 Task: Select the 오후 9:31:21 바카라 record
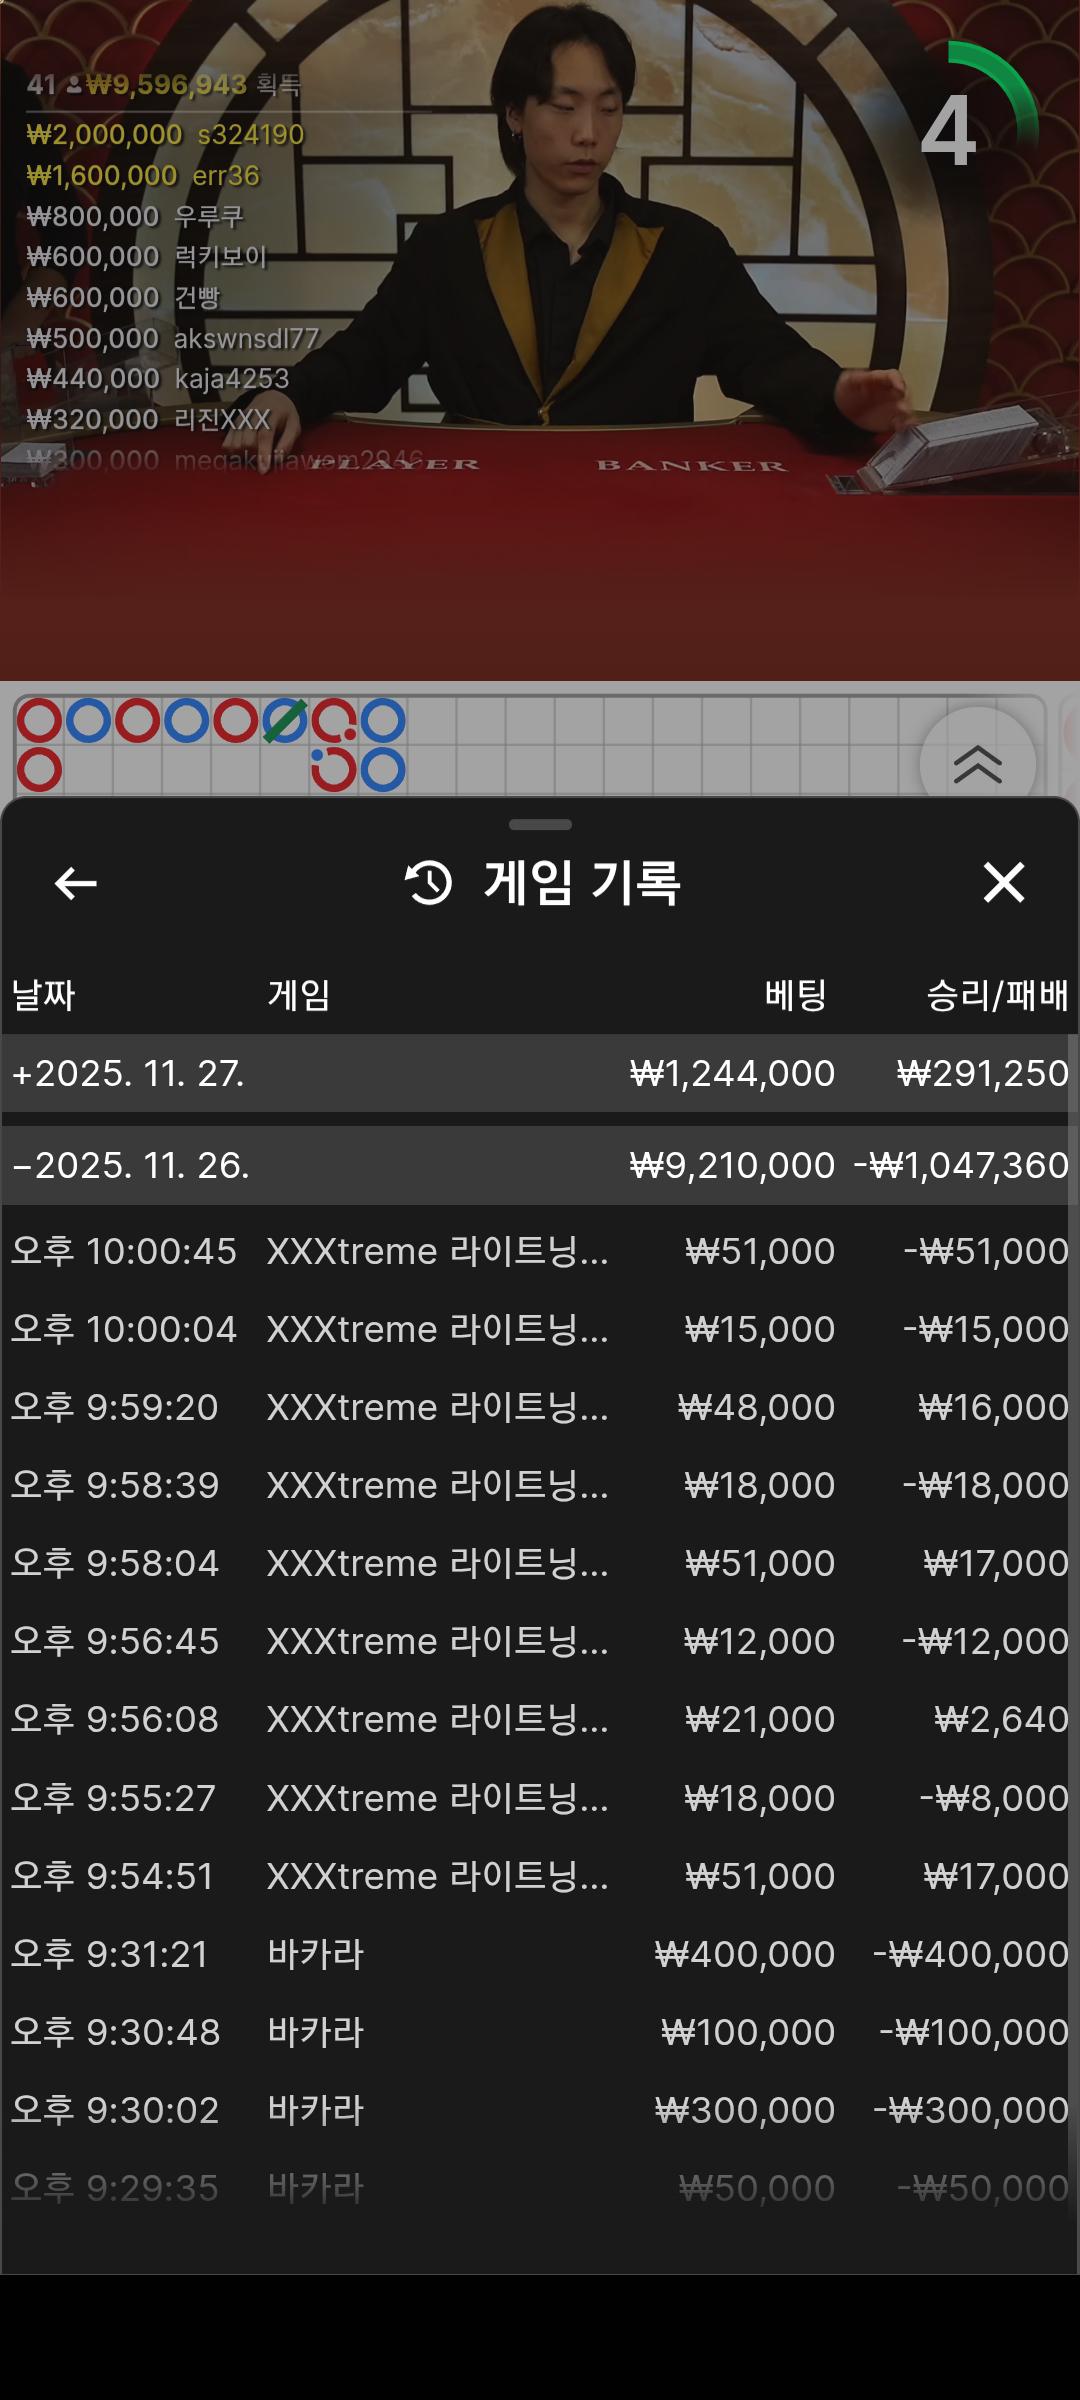pos(540,1953)
